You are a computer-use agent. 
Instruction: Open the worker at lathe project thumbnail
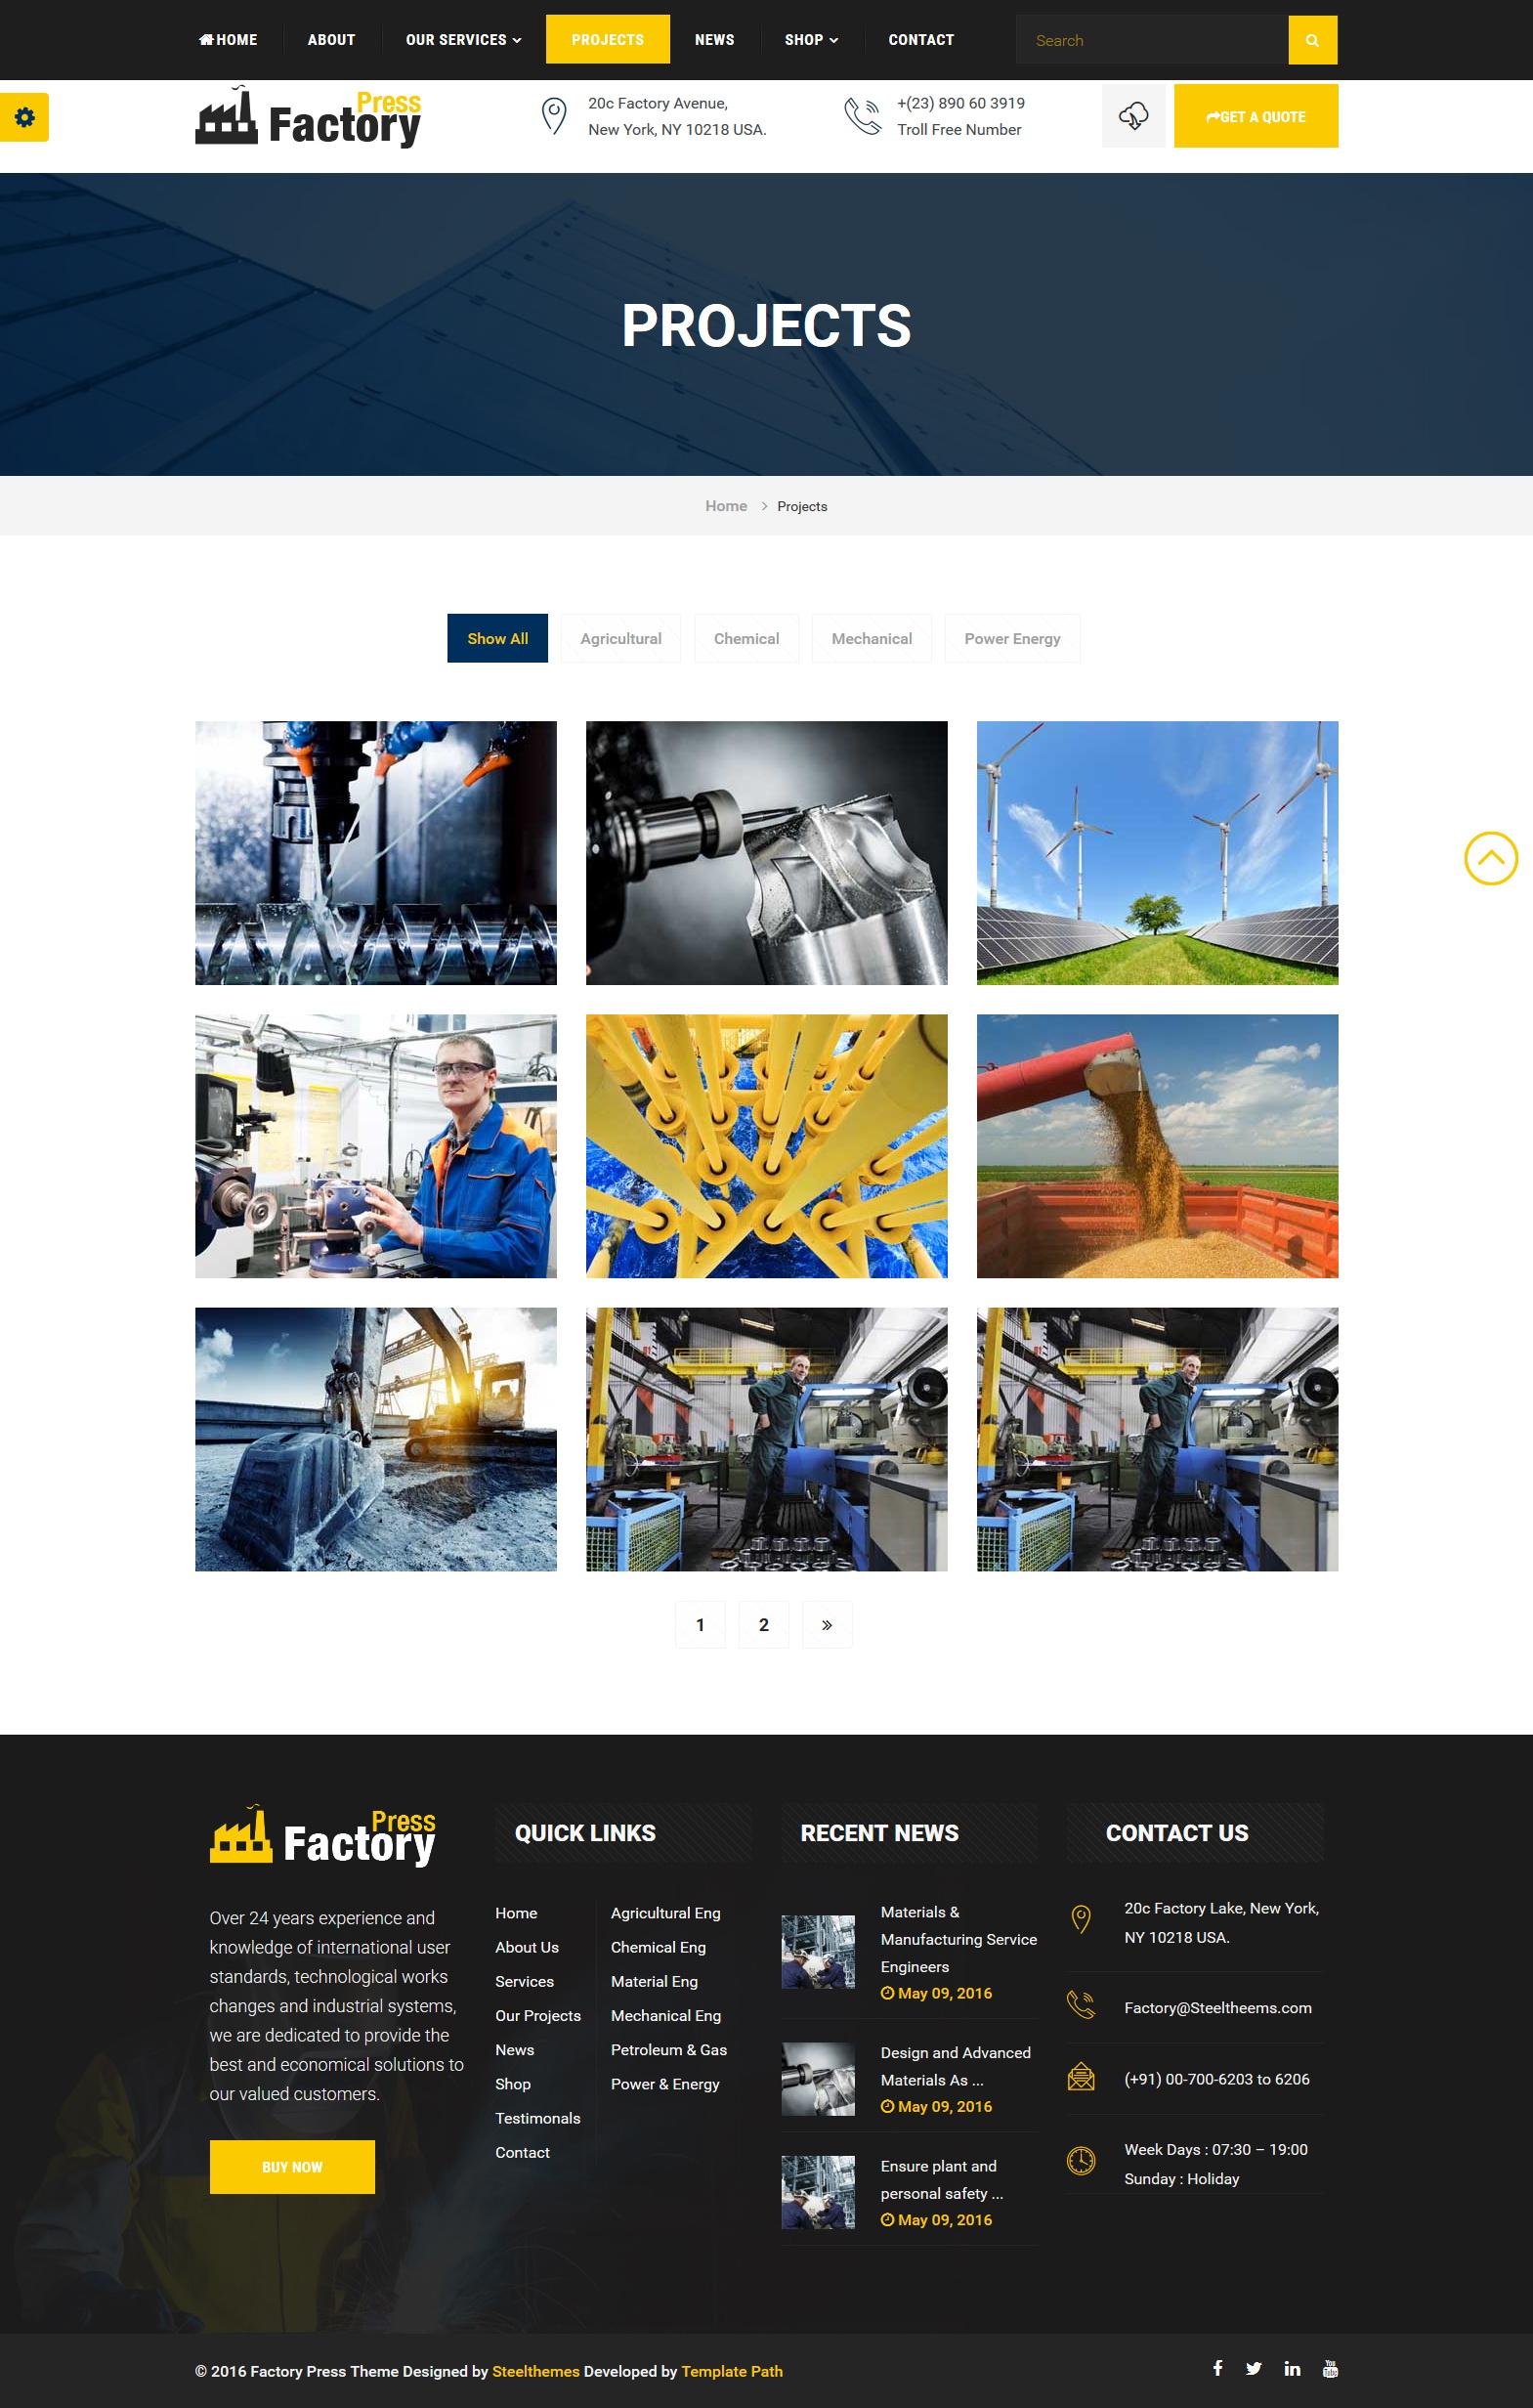tap(376, 1146)
